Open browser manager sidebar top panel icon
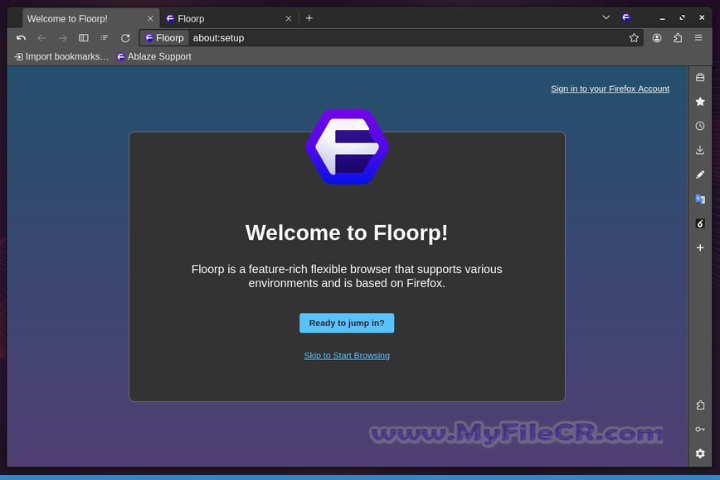The height and width of the screenshot is (480, 720). [700, 77]
